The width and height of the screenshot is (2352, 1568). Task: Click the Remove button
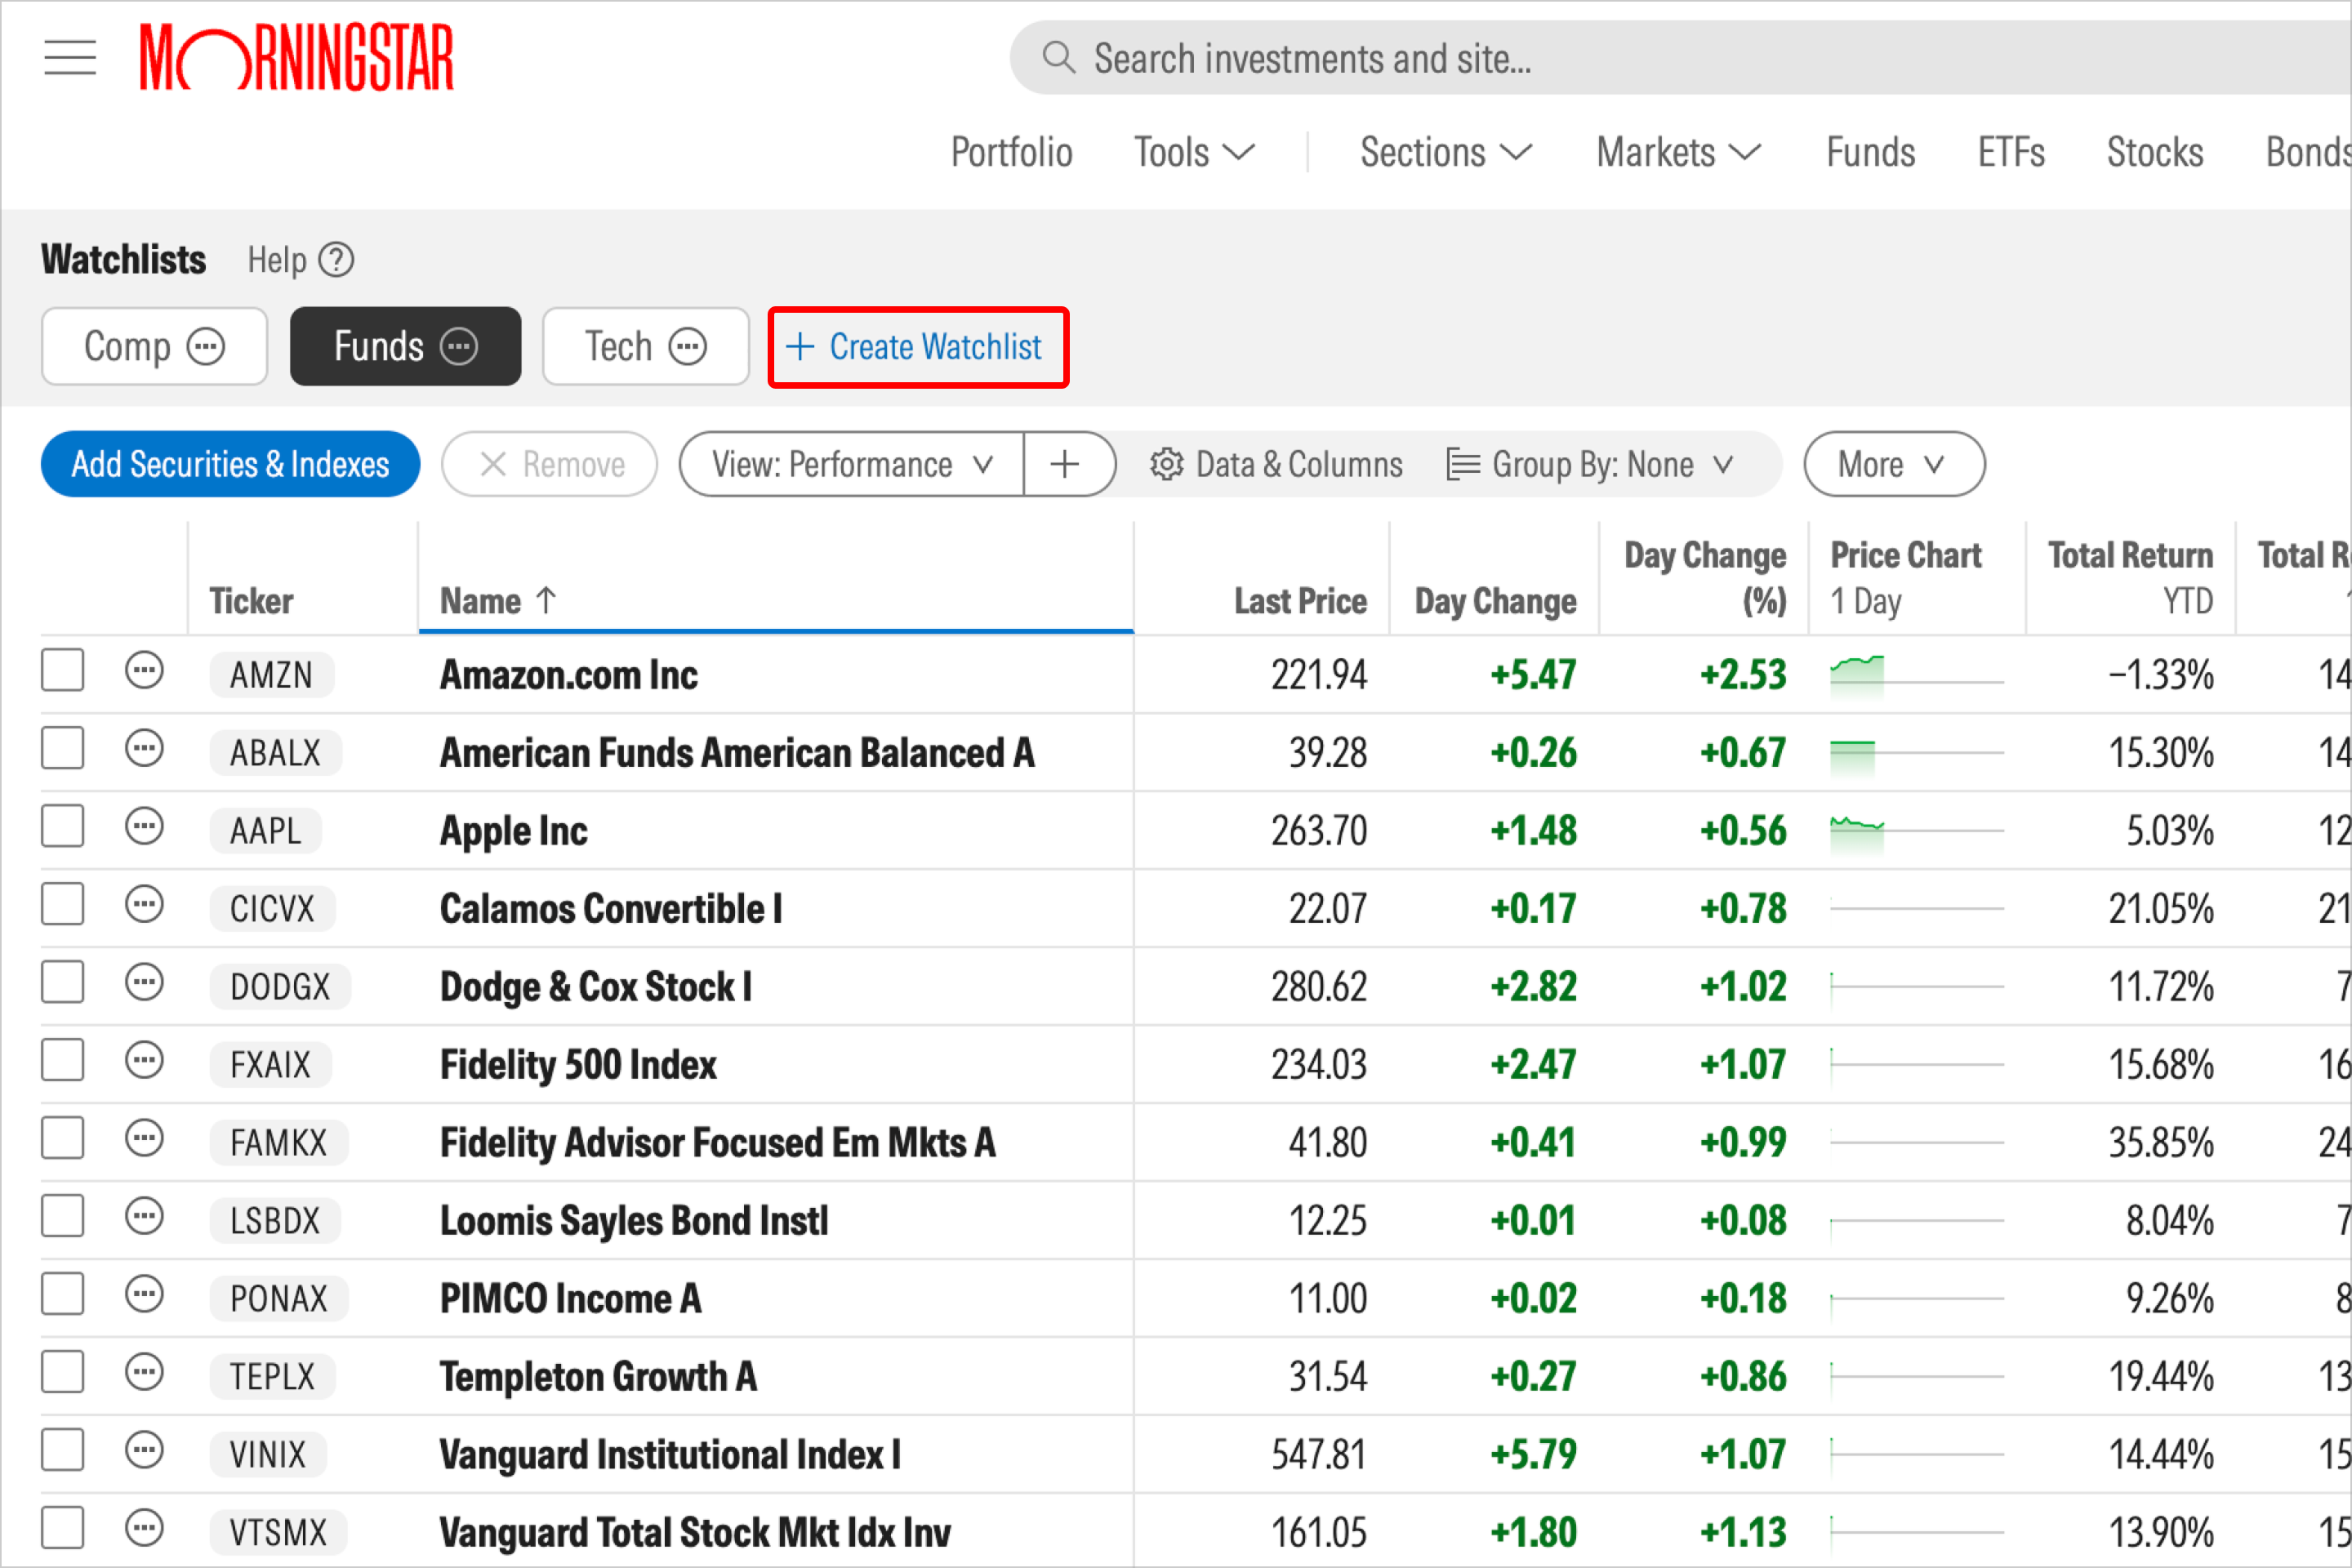coord(550,464)
